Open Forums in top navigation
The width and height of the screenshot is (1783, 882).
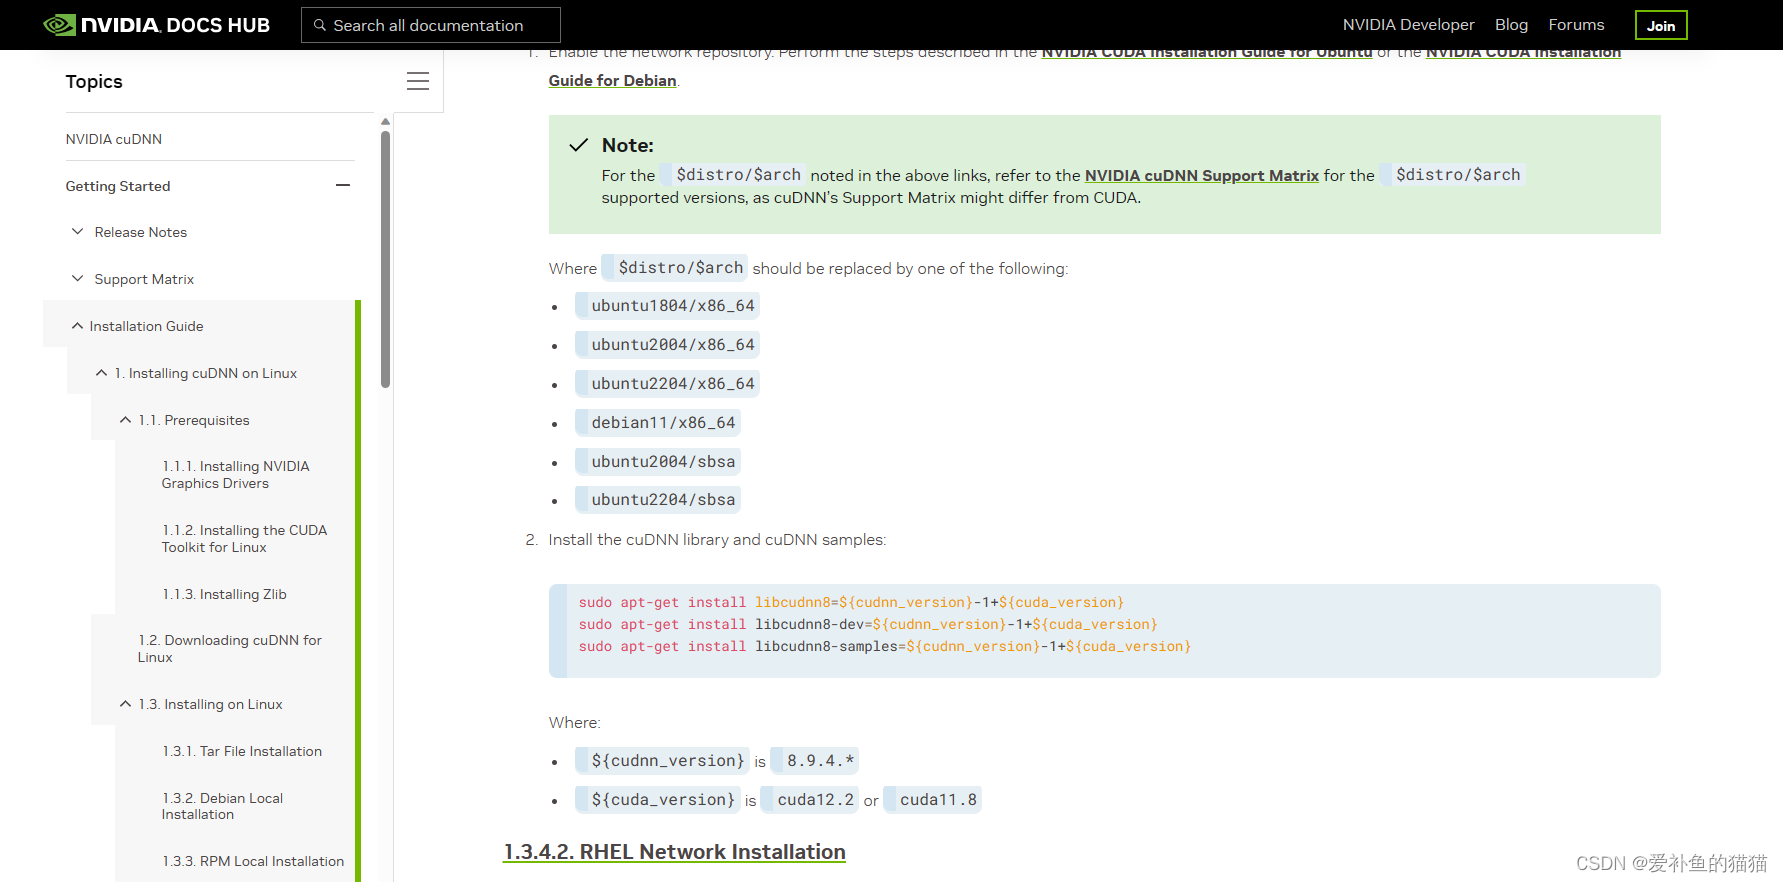[1576, 25]
